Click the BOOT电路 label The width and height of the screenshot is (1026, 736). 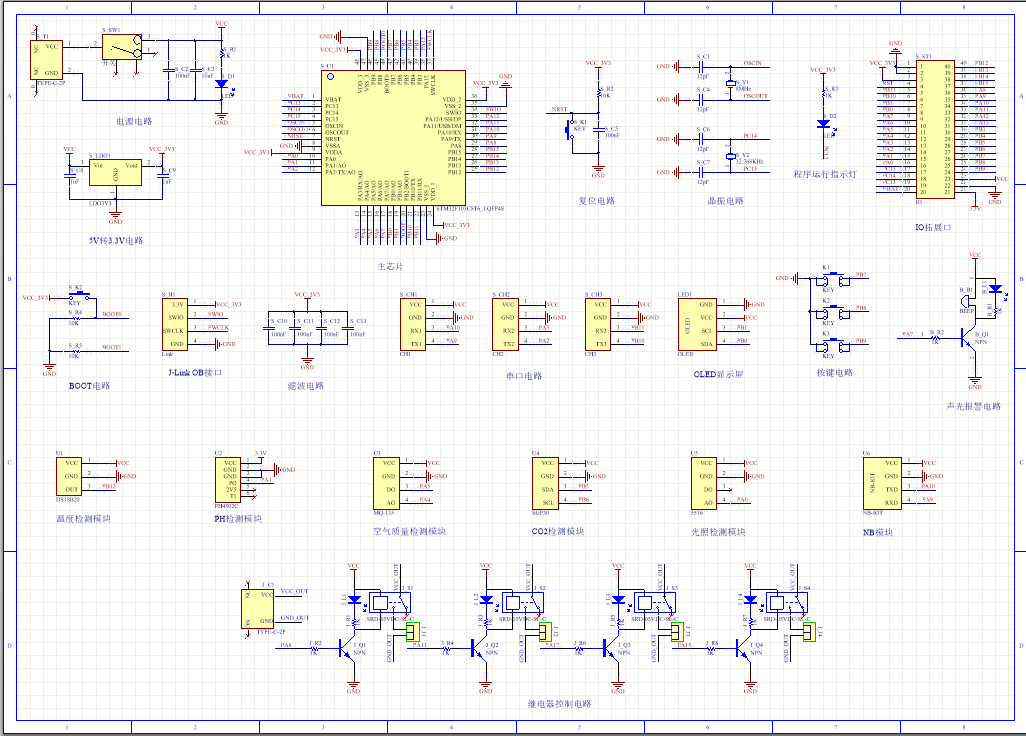pyautogui.click(x=90, y=386)
